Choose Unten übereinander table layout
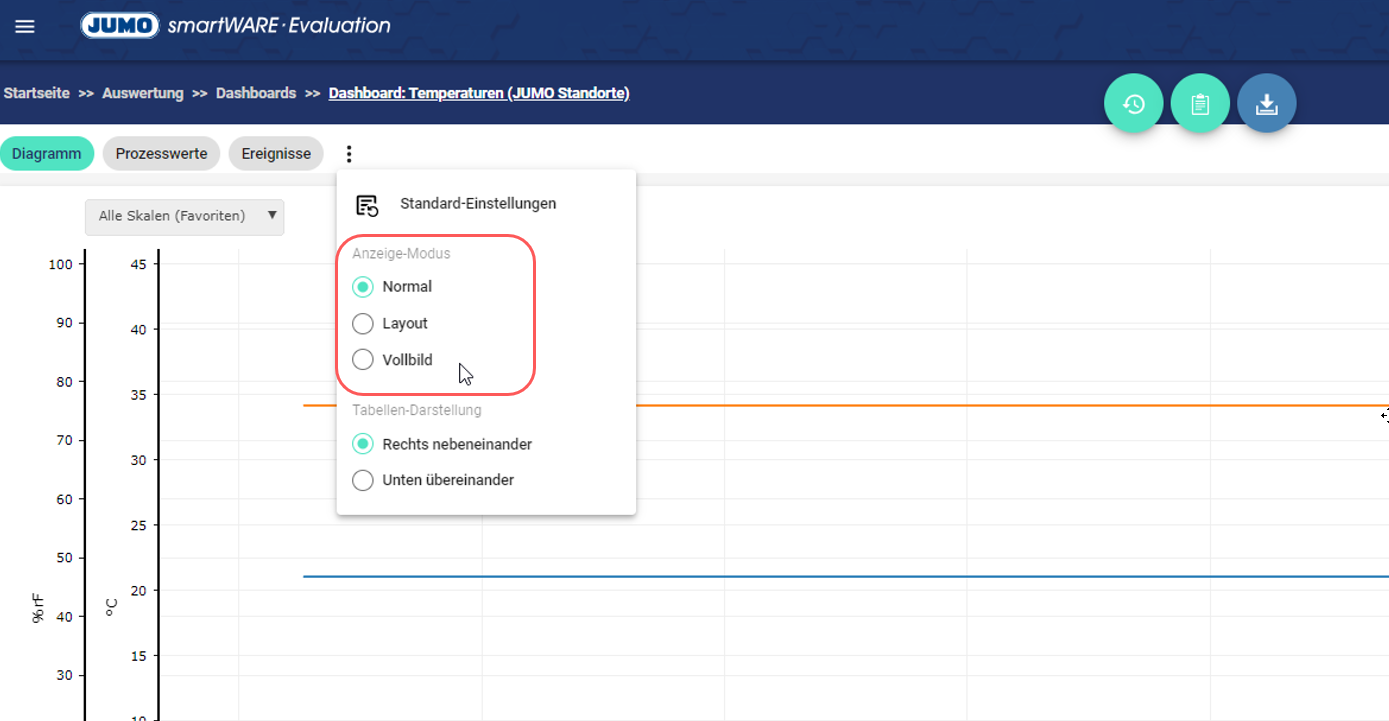Image resolution: width=1389 pixels, height=721 pixels. point(363,481)
